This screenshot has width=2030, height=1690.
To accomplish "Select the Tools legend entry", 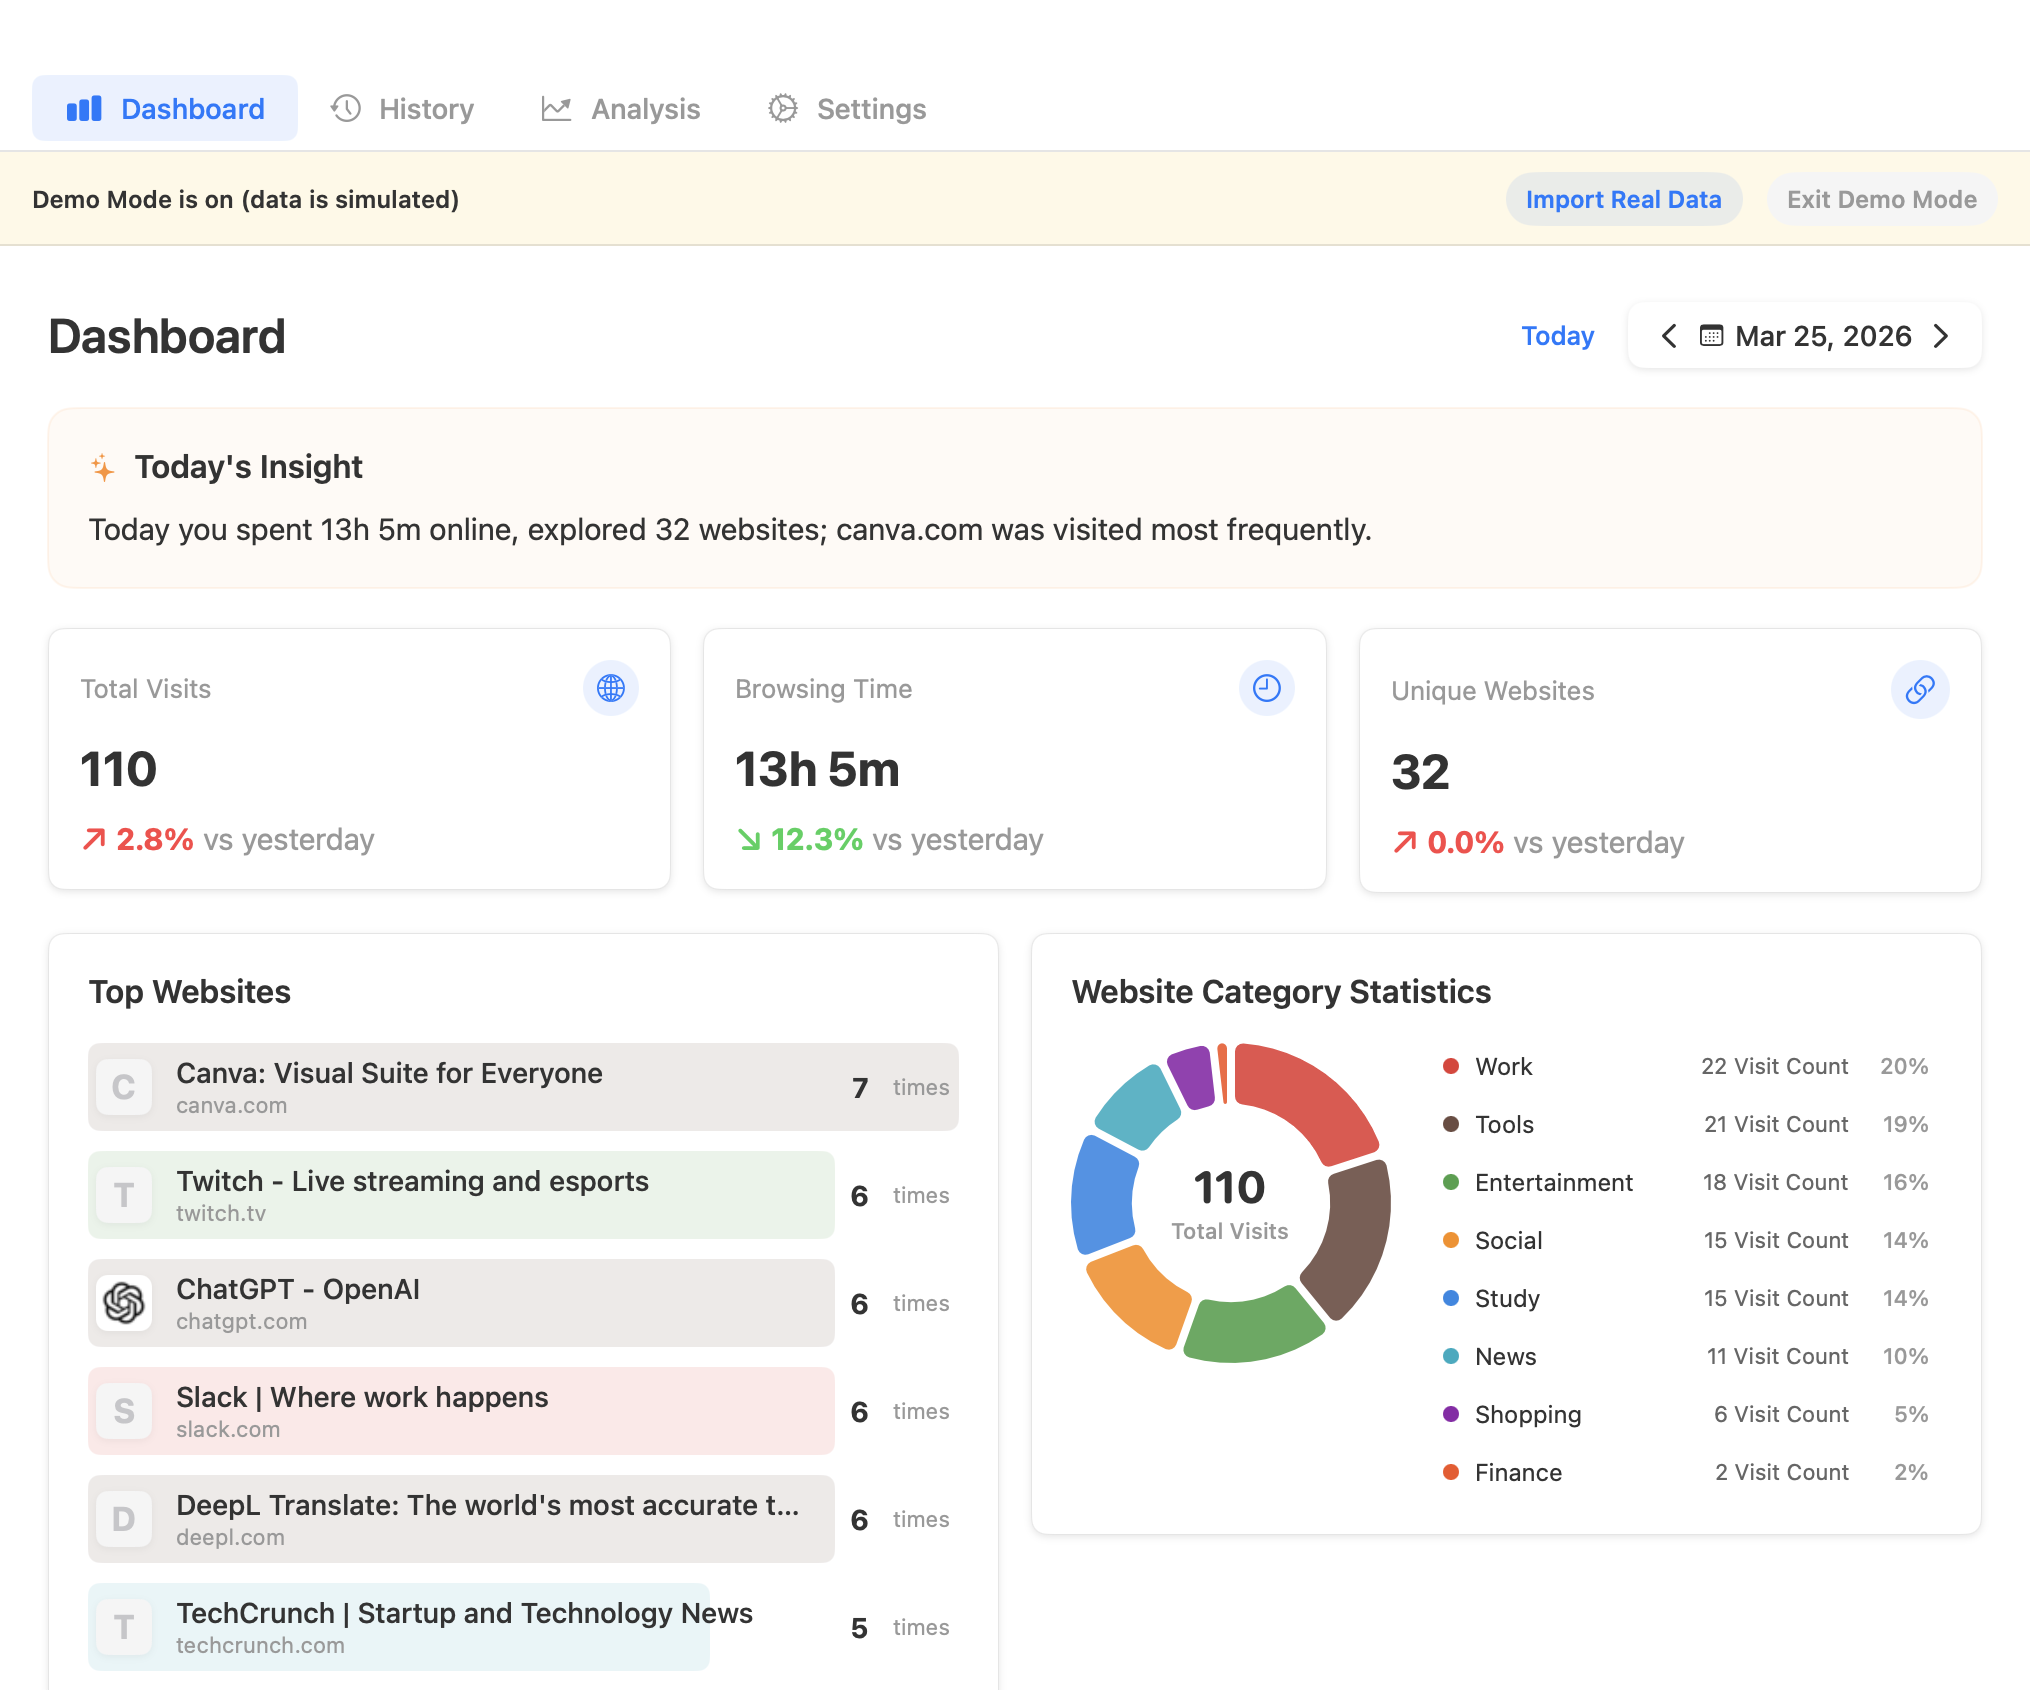I will click(x=1685, y=1124).
